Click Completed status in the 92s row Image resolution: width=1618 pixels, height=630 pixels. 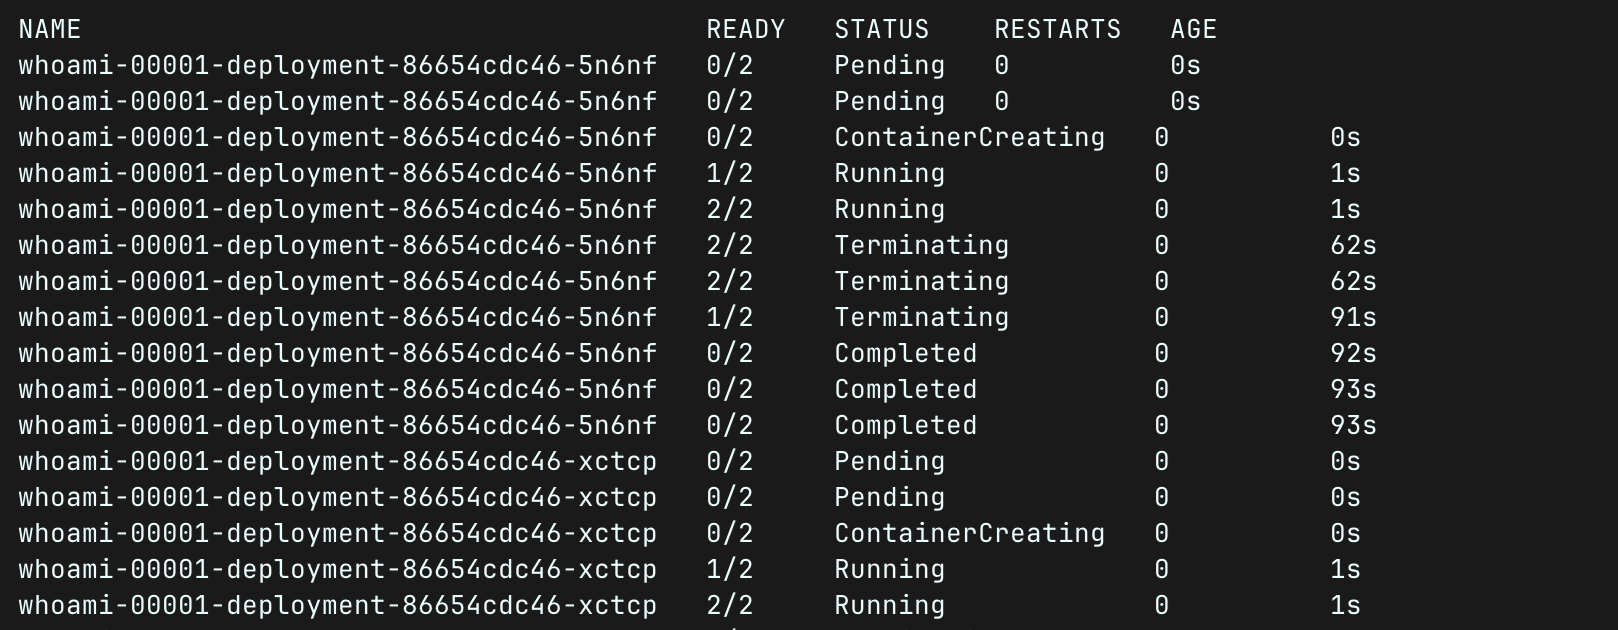click(x=905, y=354)
